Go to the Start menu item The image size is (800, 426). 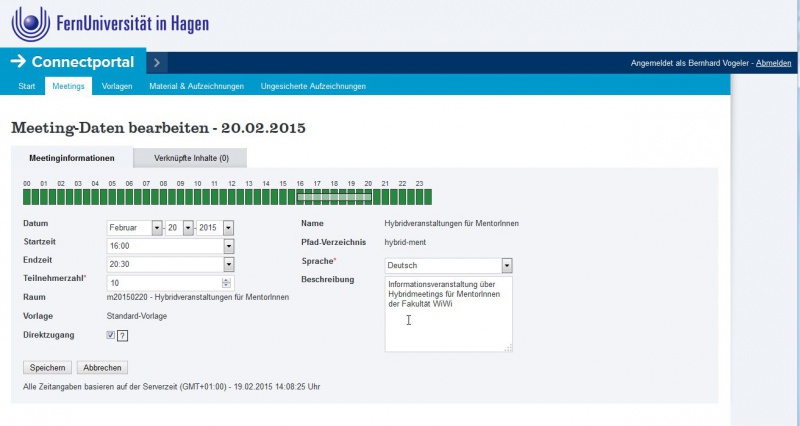point(27,86)
